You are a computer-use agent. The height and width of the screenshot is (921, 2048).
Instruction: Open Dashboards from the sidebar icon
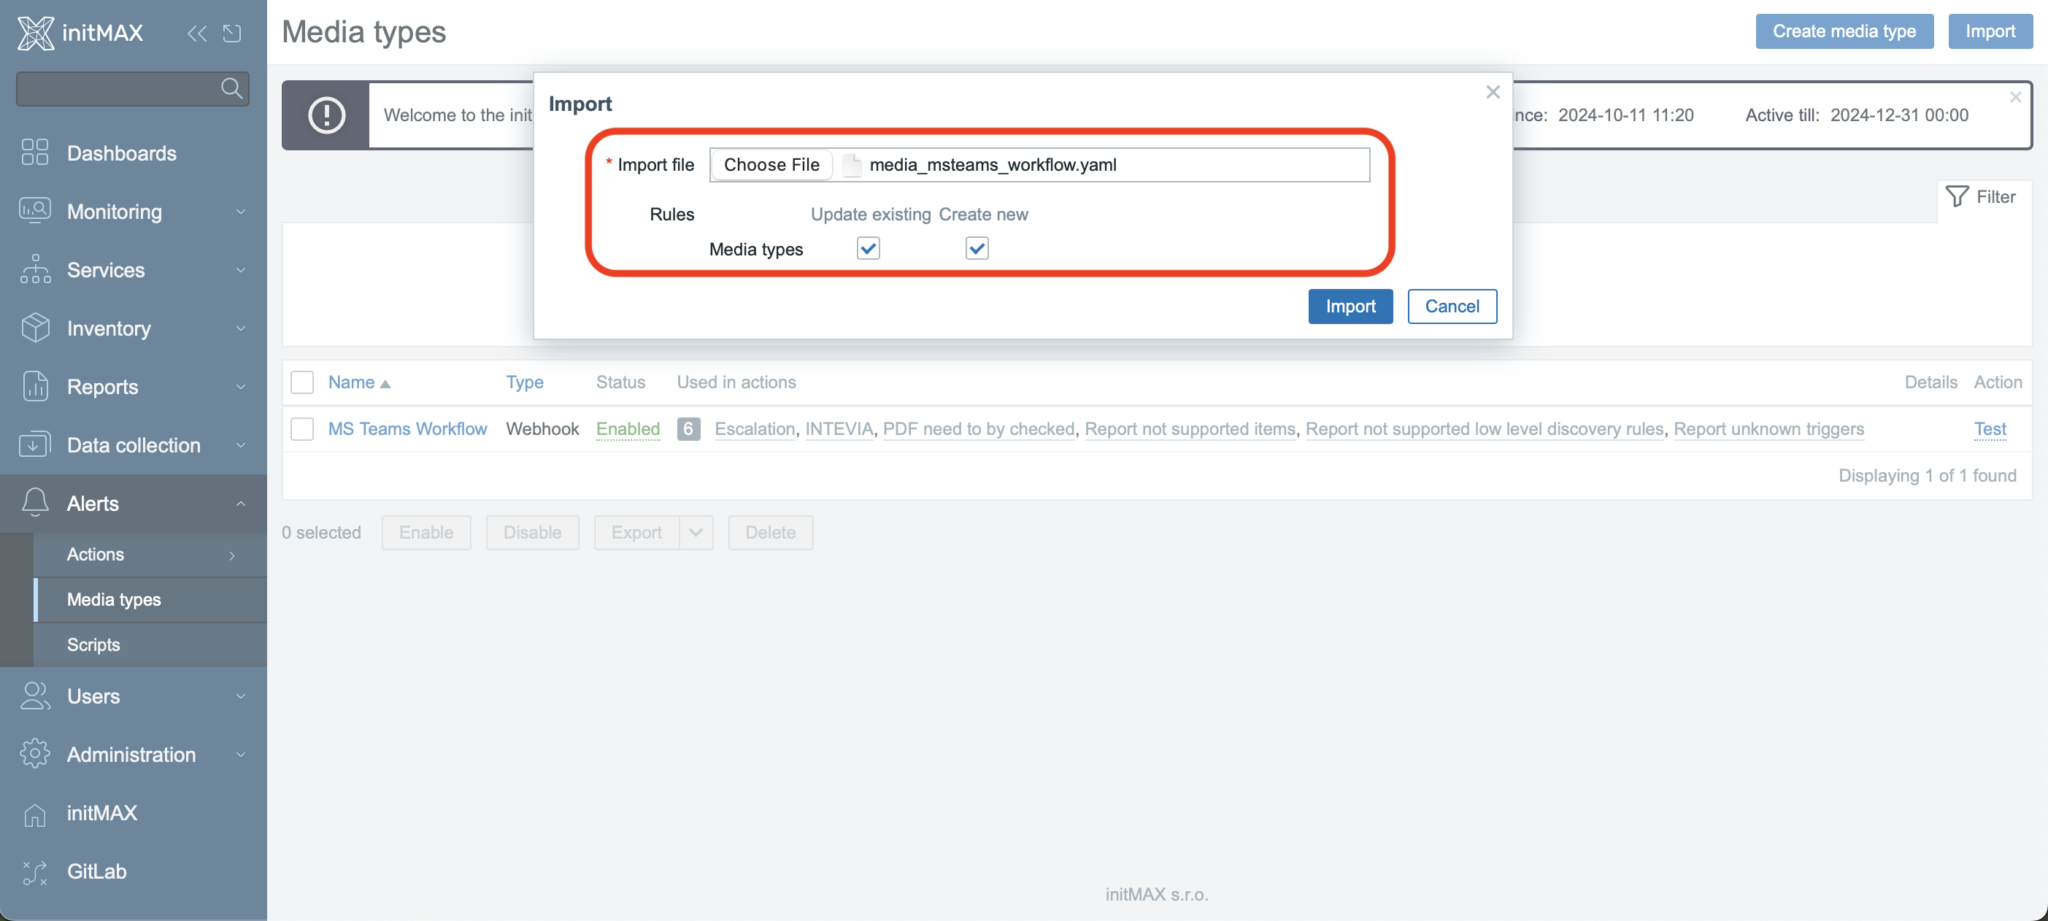[35, 153]
